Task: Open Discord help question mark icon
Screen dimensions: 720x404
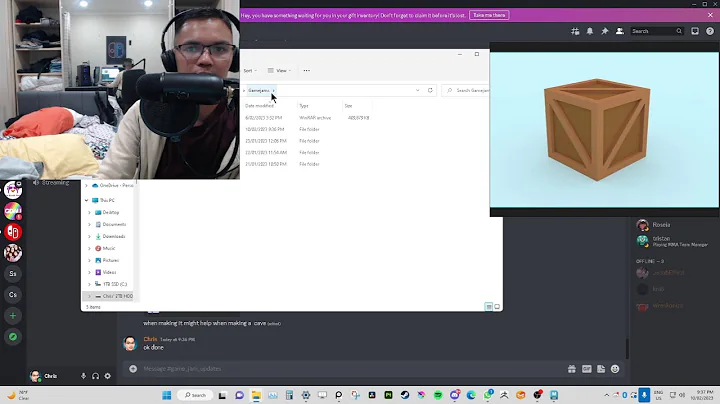Action: coord(710,31)
